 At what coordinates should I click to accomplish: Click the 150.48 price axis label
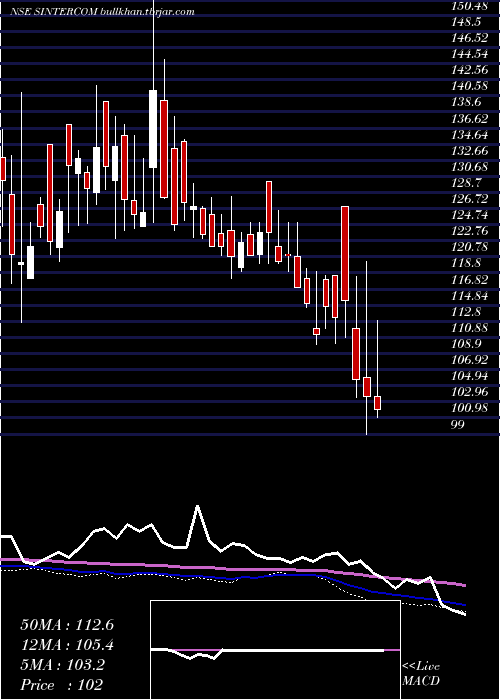pos(470,6)
